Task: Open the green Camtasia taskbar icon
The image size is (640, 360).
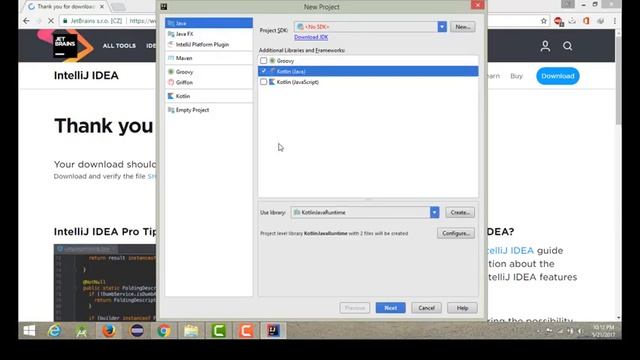Action: click(218, 331)
